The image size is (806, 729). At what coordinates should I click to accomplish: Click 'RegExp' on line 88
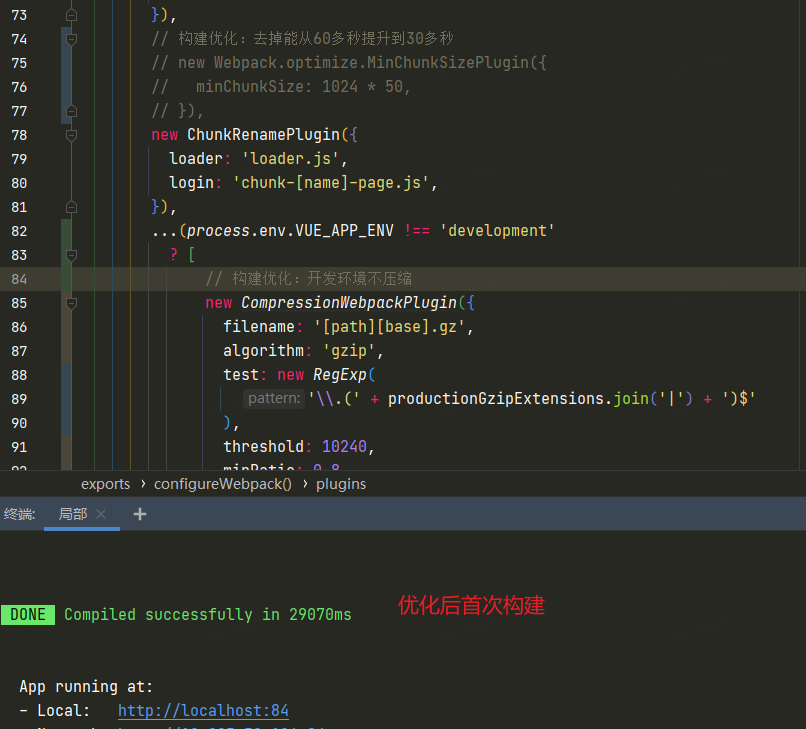click(x=340, y=375)
